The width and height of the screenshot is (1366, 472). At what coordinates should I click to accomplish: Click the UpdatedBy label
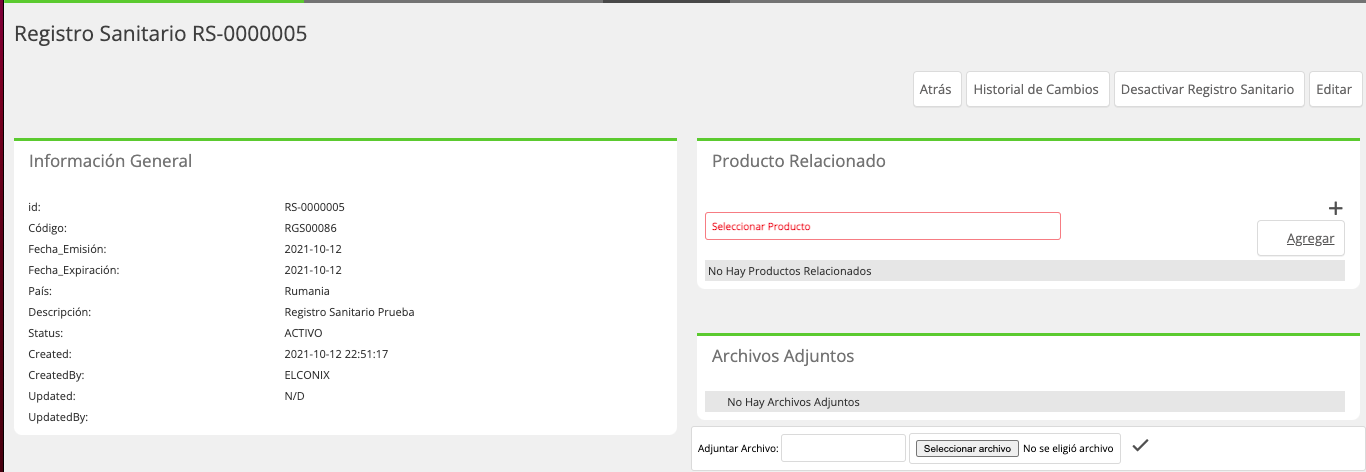pos(58,417)
